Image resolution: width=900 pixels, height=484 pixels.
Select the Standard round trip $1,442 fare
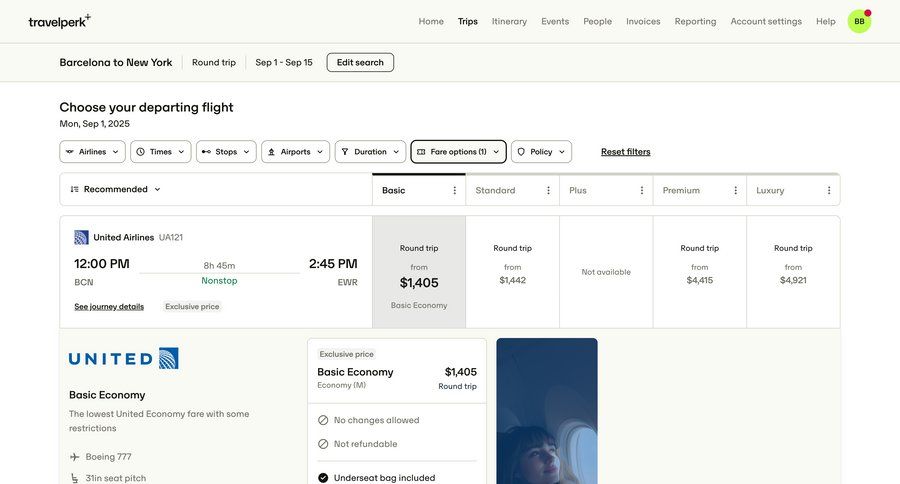[512, 272]
